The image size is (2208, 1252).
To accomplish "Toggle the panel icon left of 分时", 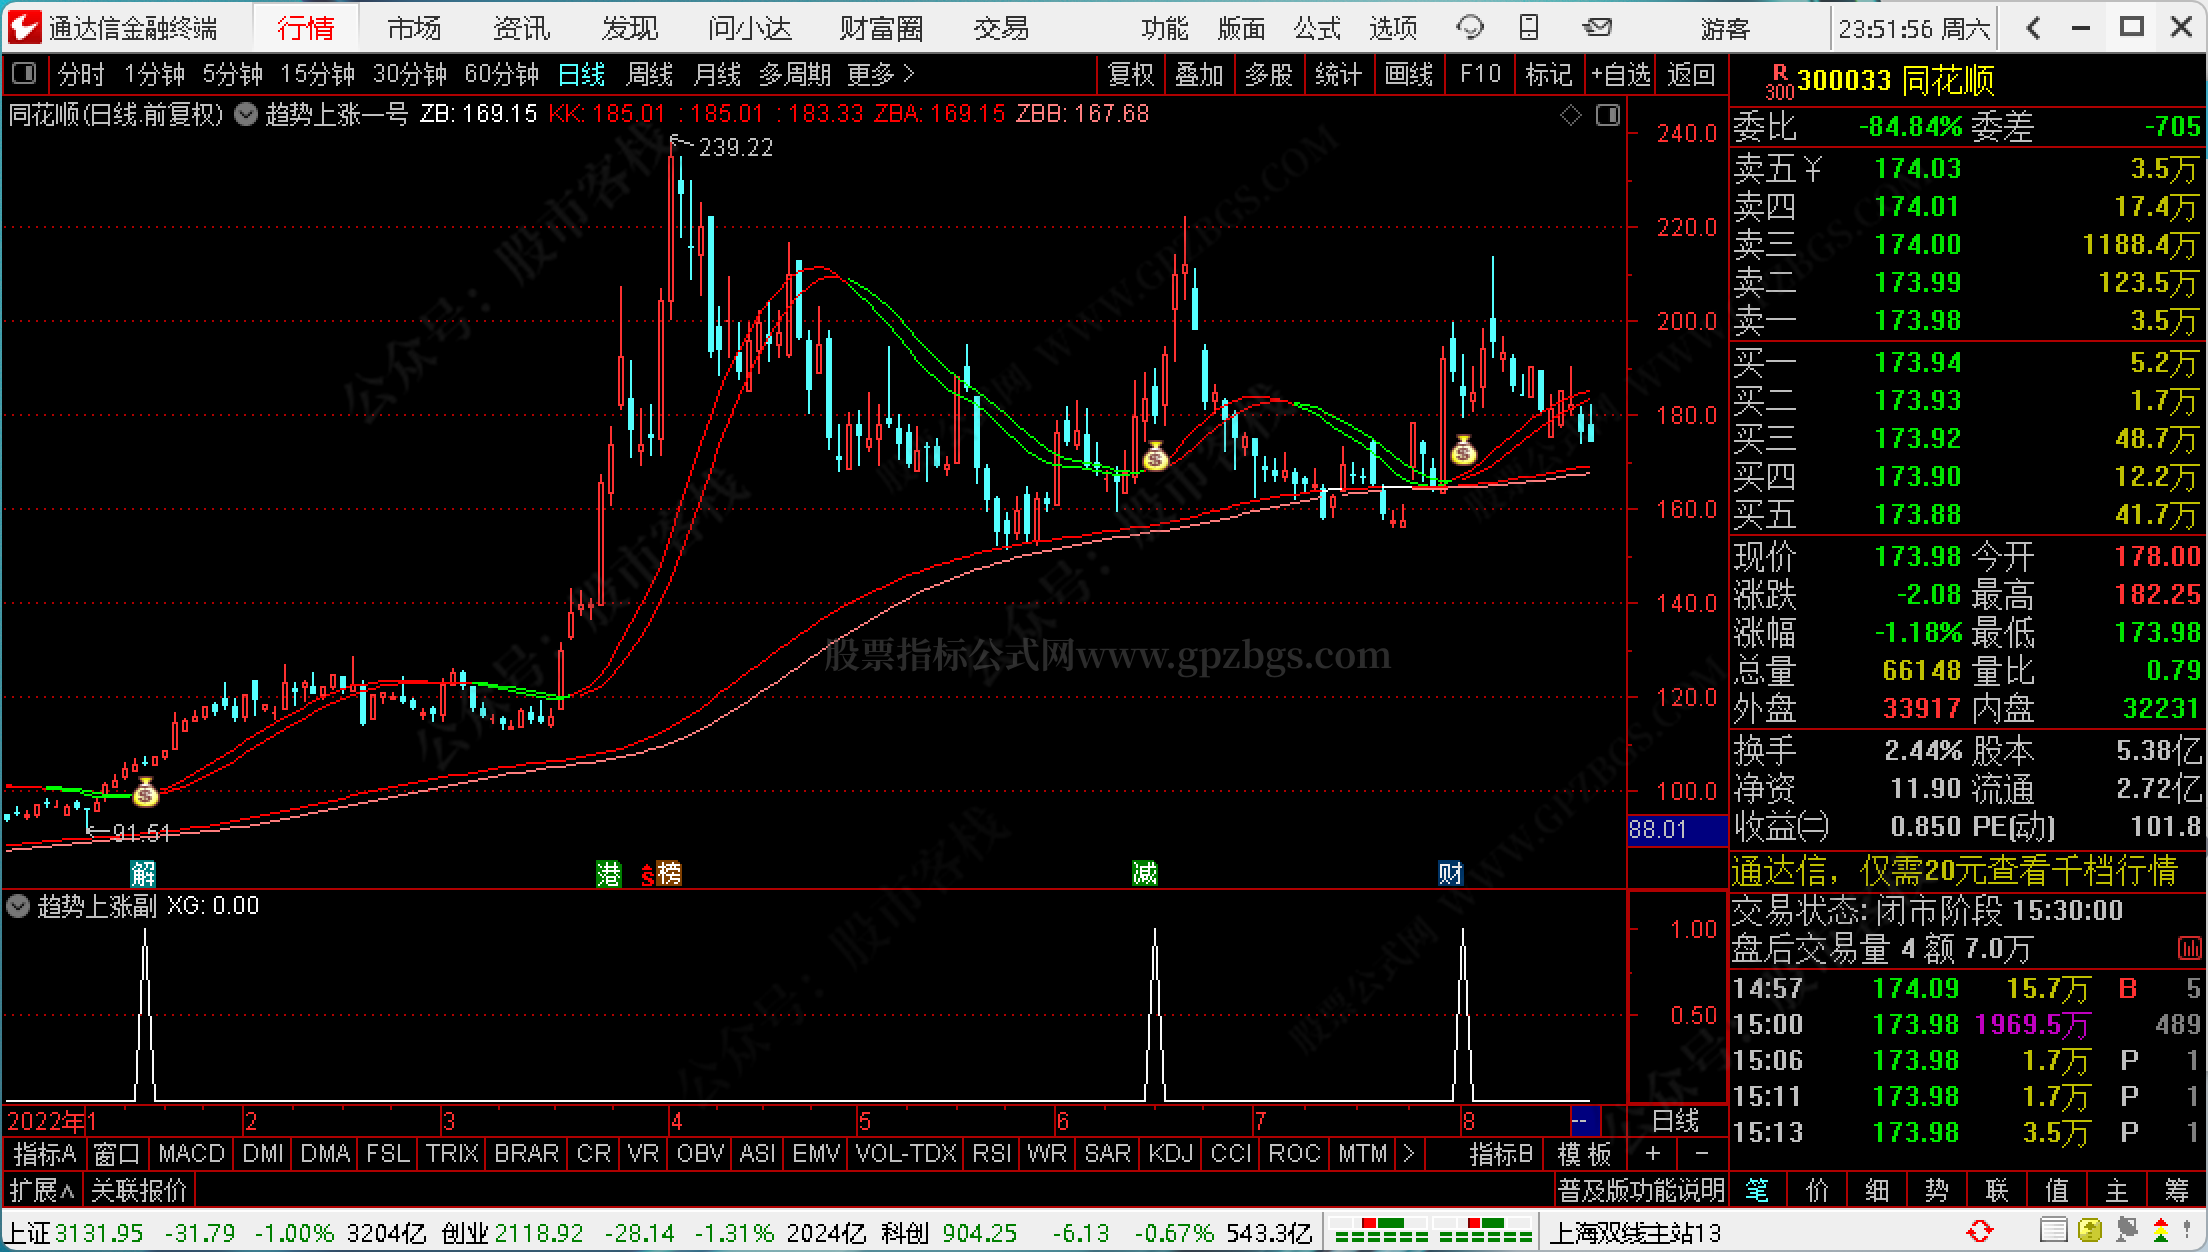I will (24, 74).
